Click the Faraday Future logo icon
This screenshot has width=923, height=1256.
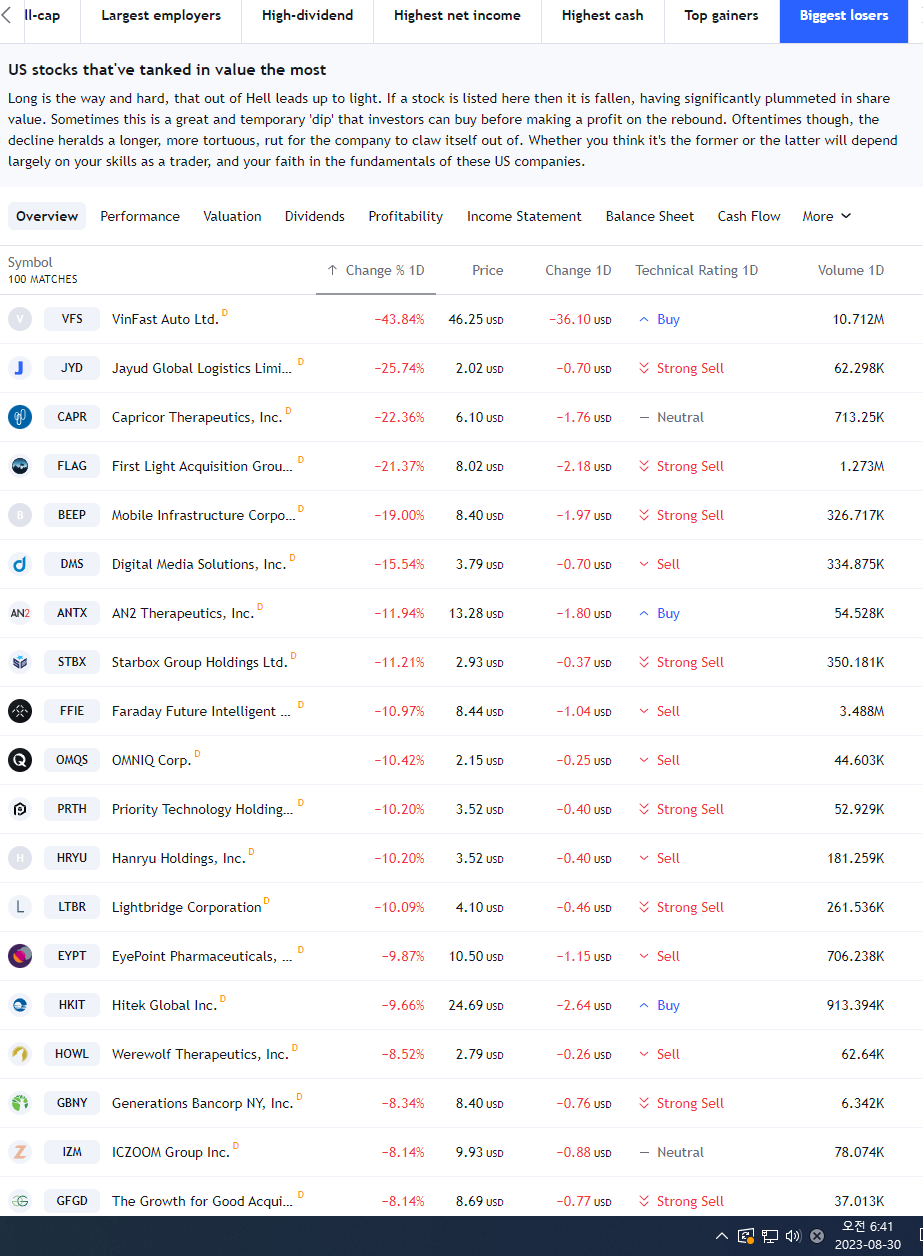tap(20, 711)
